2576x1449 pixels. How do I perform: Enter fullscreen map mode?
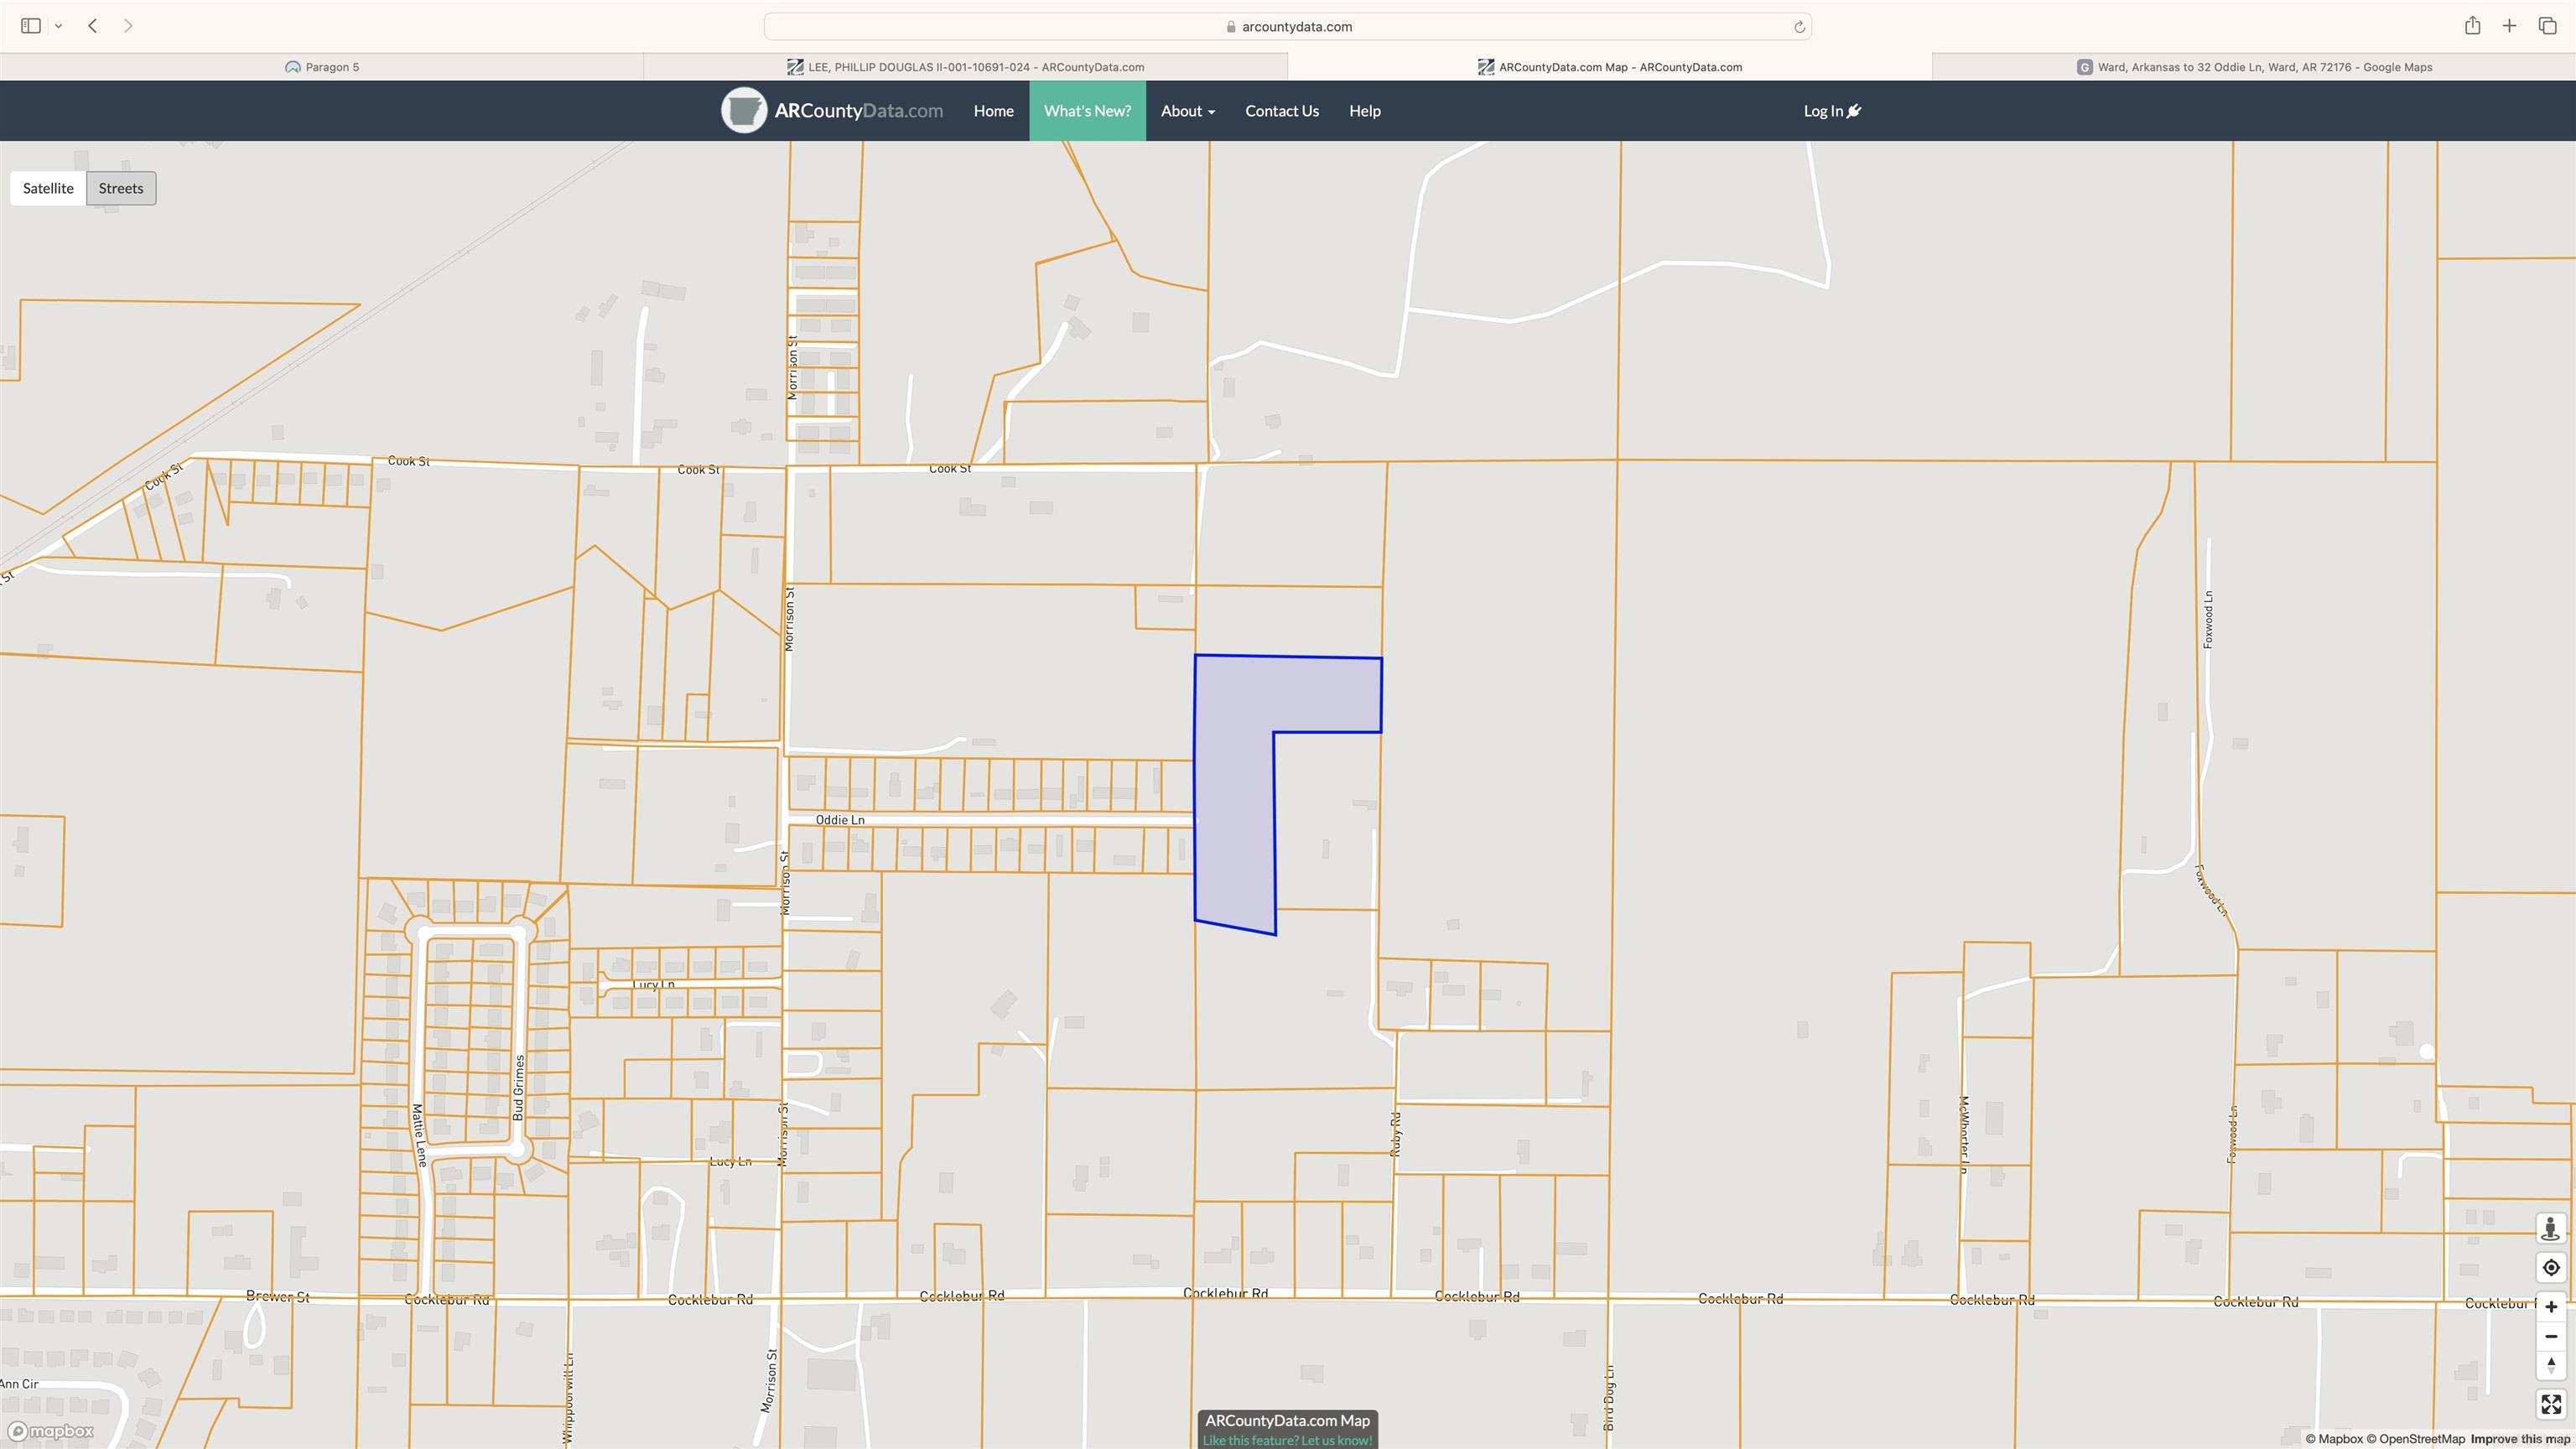click(2550, 1405)
